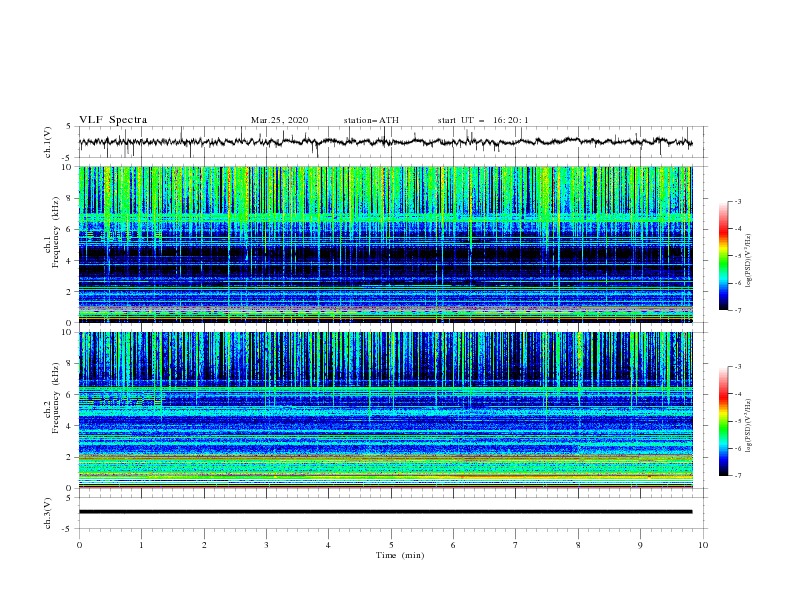792x612 pixels.
Task: Click the ch.2 spectrogram color scale bar
Action: (723, 421)
